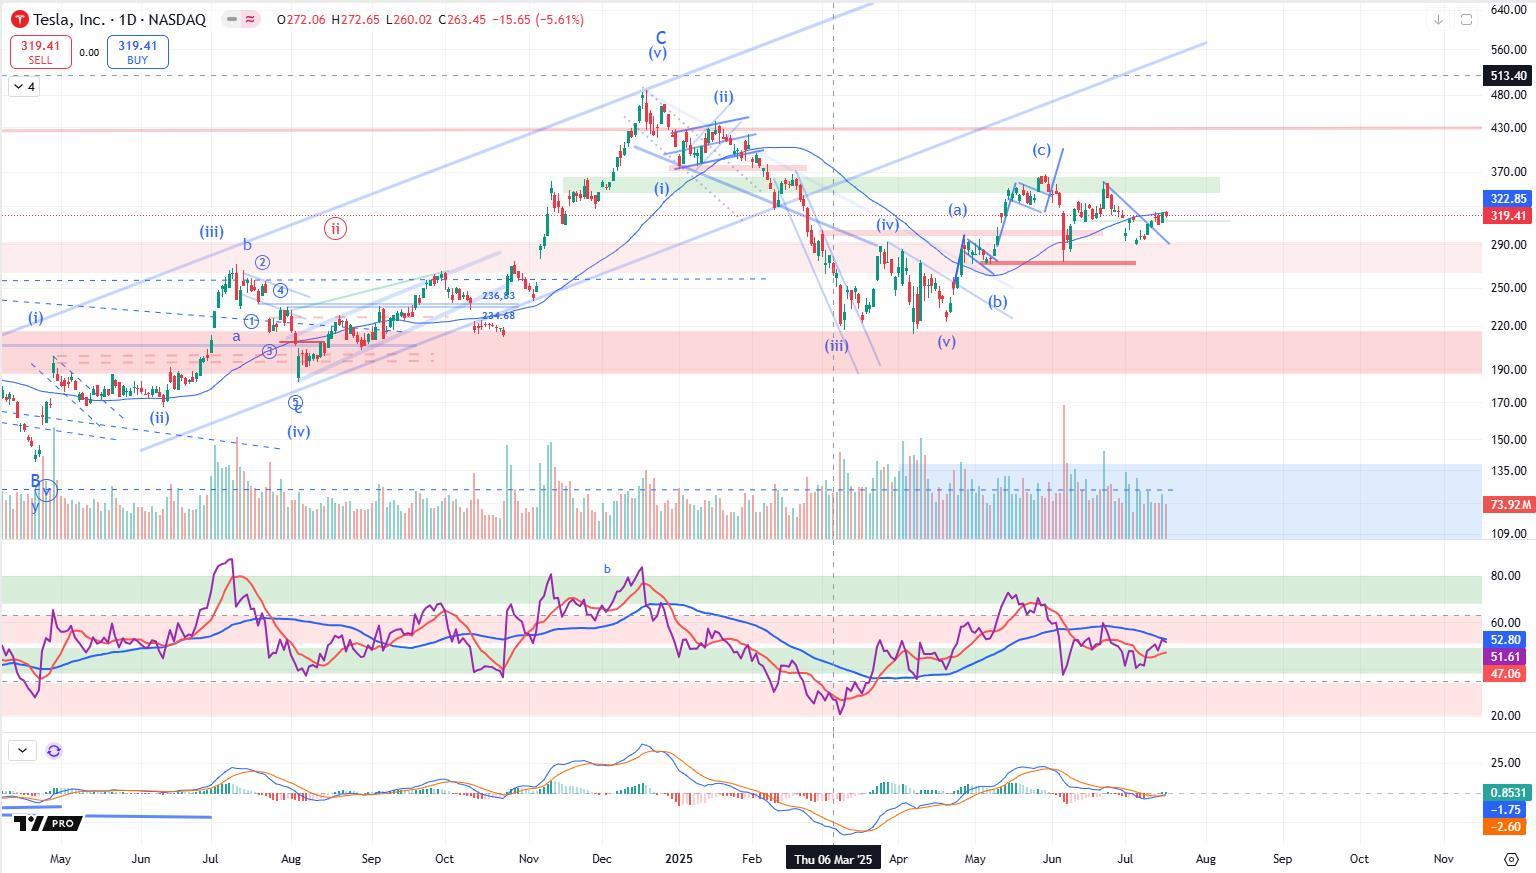
Task: Click the 319.41 BUY button
Action: tap(137, 52)
